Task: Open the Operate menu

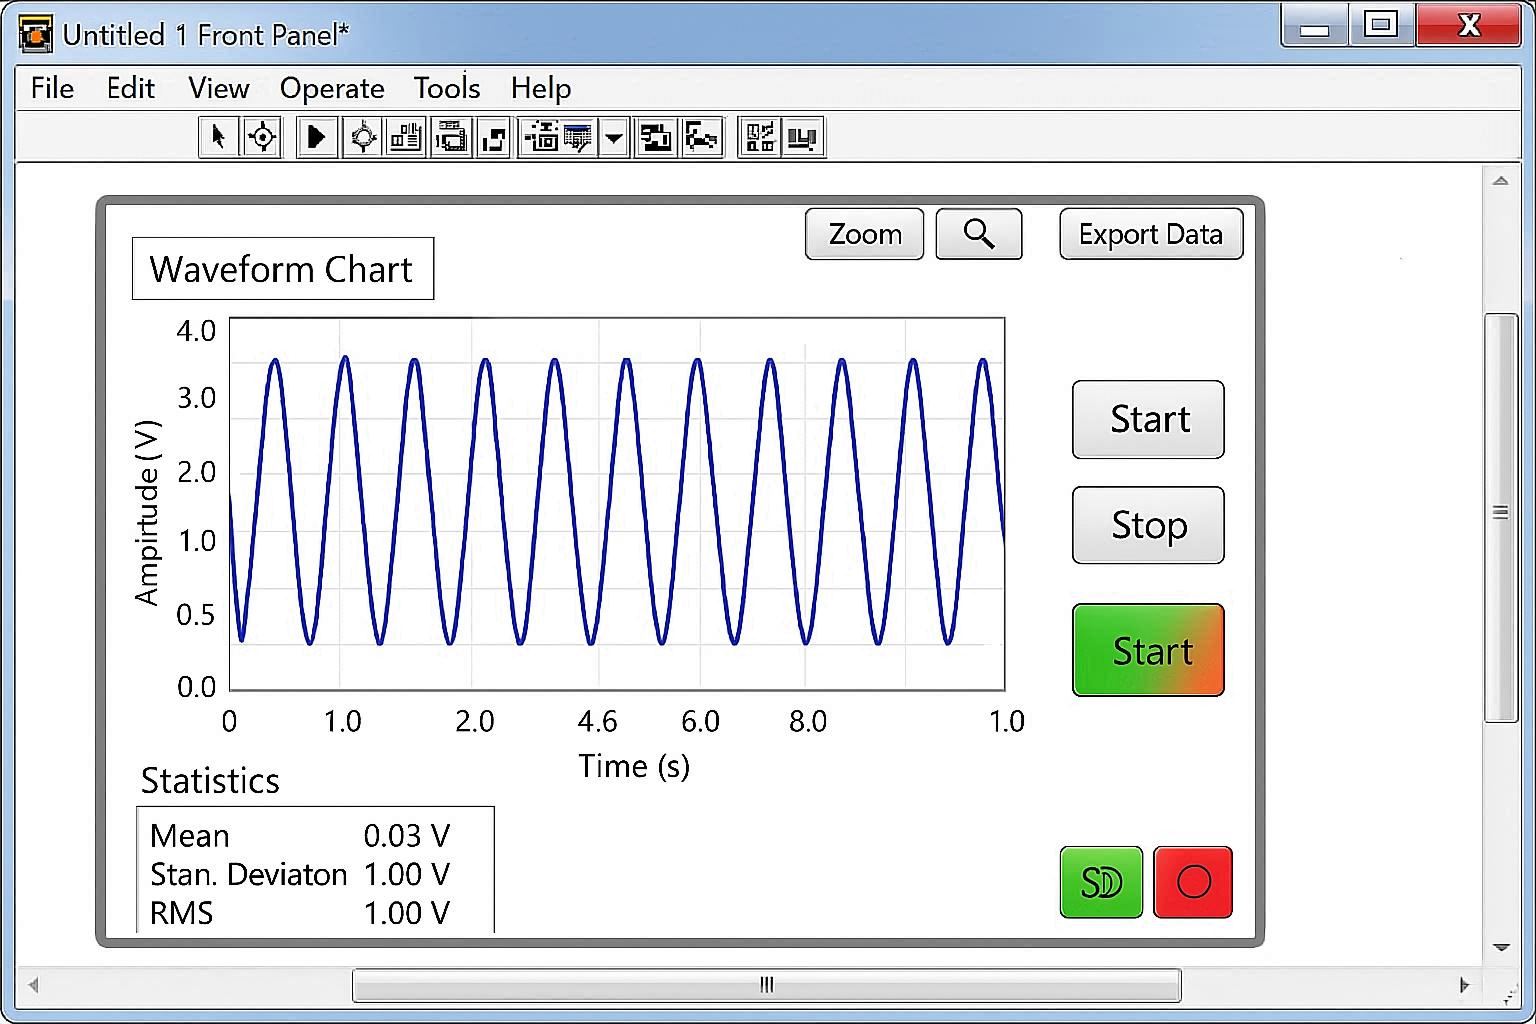Action: tap(332, 88)
